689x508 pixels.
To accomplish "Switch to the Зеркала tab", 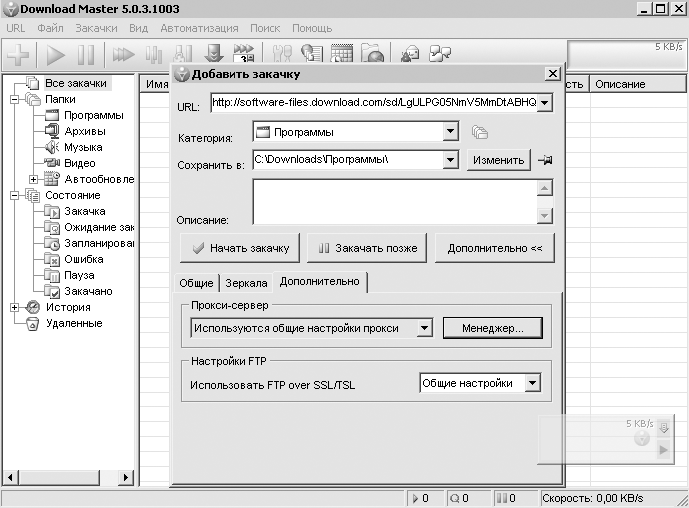I will click(x=246, y=283).
